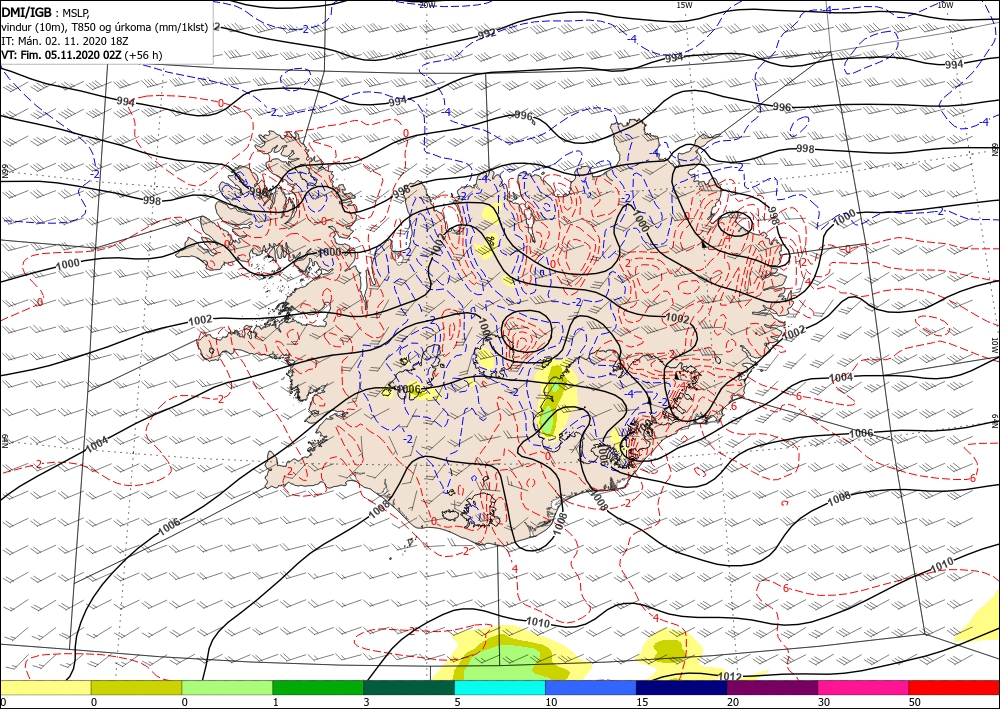
Task: Click the '20W' longitude label
Action: coord(427,5)
